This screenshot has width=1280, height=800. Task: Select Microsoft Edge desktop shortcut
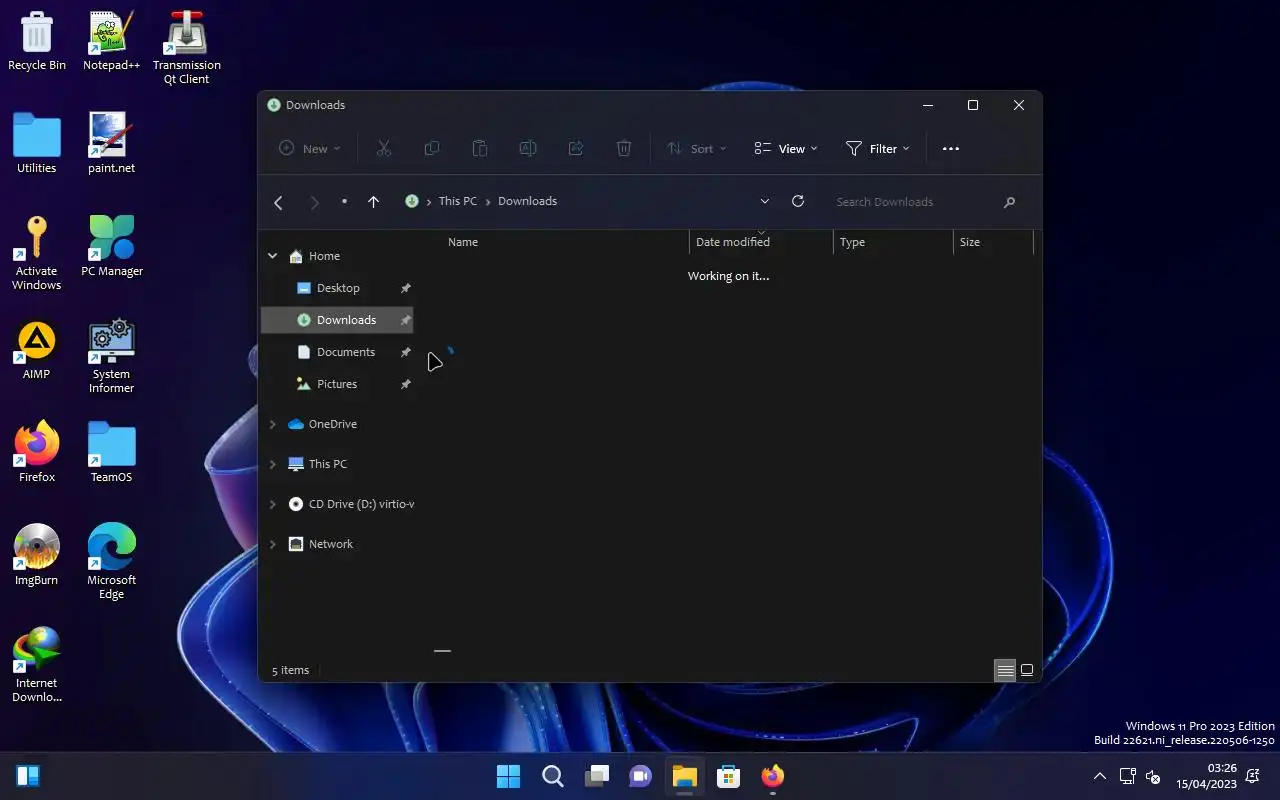(111, 561)
